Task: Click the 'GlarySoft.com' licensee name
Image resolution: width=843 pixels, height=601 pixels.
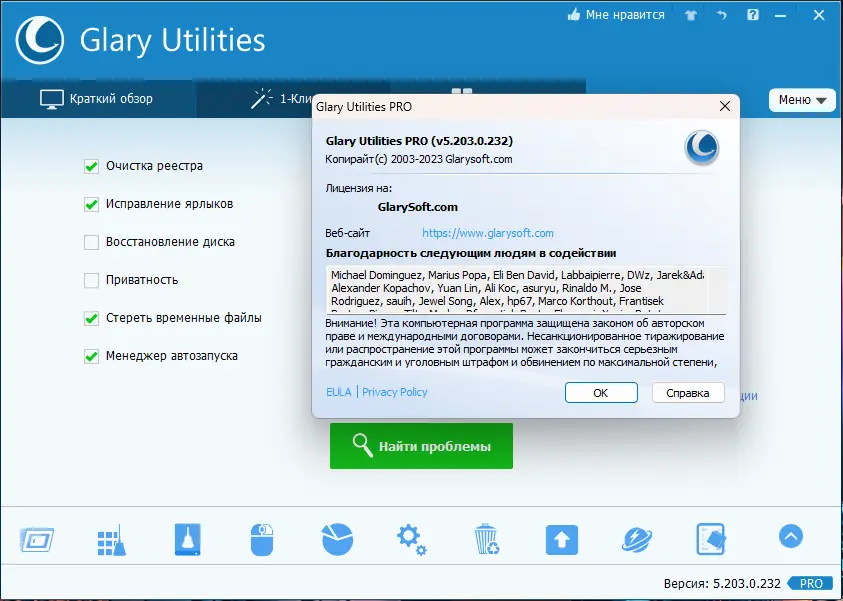Action: (418, 207)
